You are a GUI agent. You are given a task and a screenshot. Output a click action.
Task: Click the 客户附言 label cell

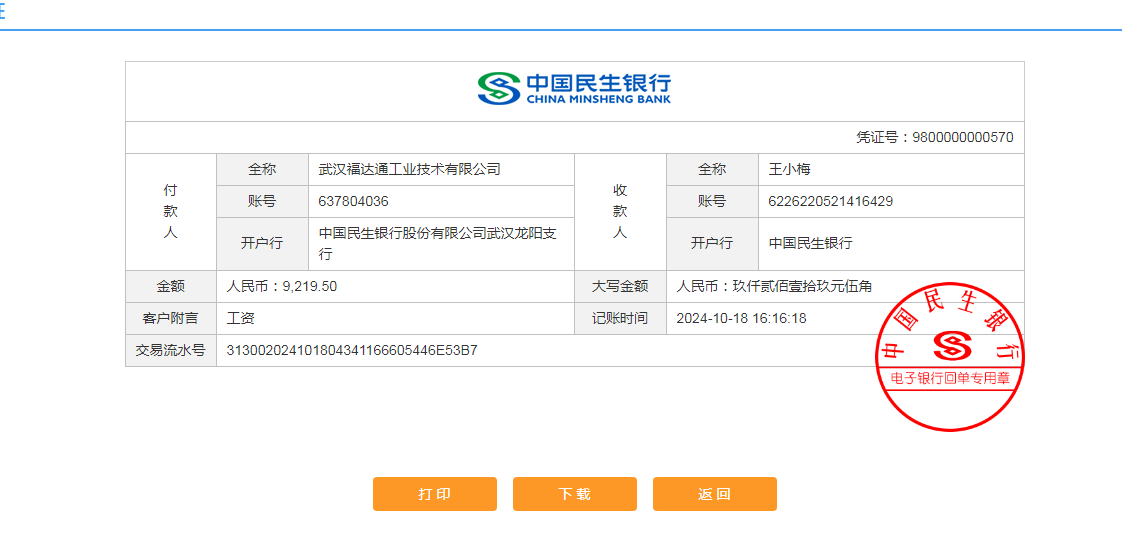171,319
